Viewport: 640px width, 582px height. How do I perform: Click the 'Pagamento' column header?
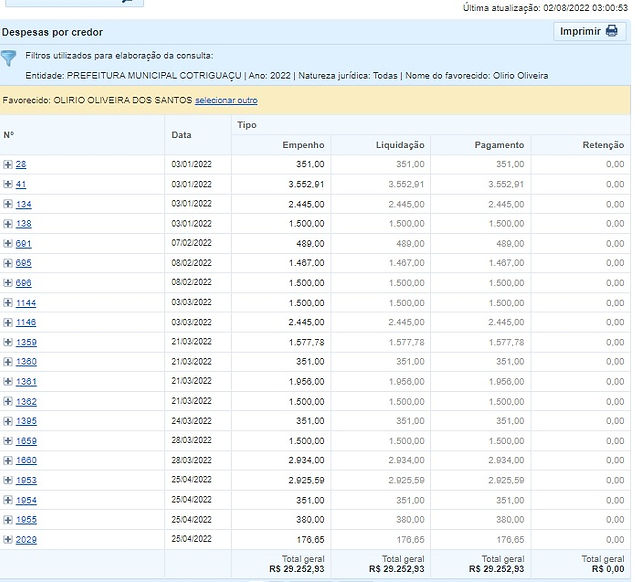[499, 145]
